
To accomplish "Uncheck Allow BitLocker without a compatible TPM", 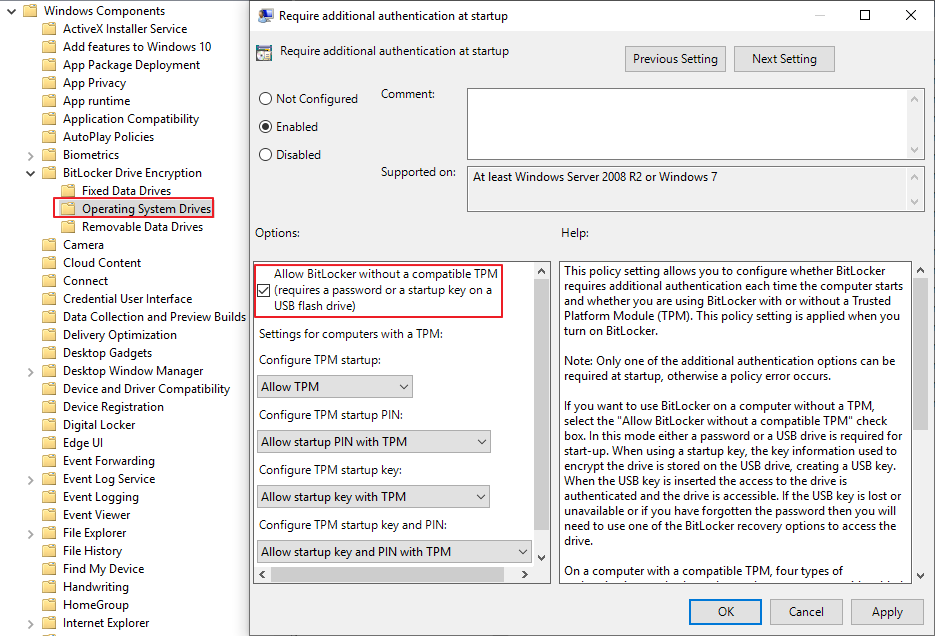I will (x=264, y=290).
